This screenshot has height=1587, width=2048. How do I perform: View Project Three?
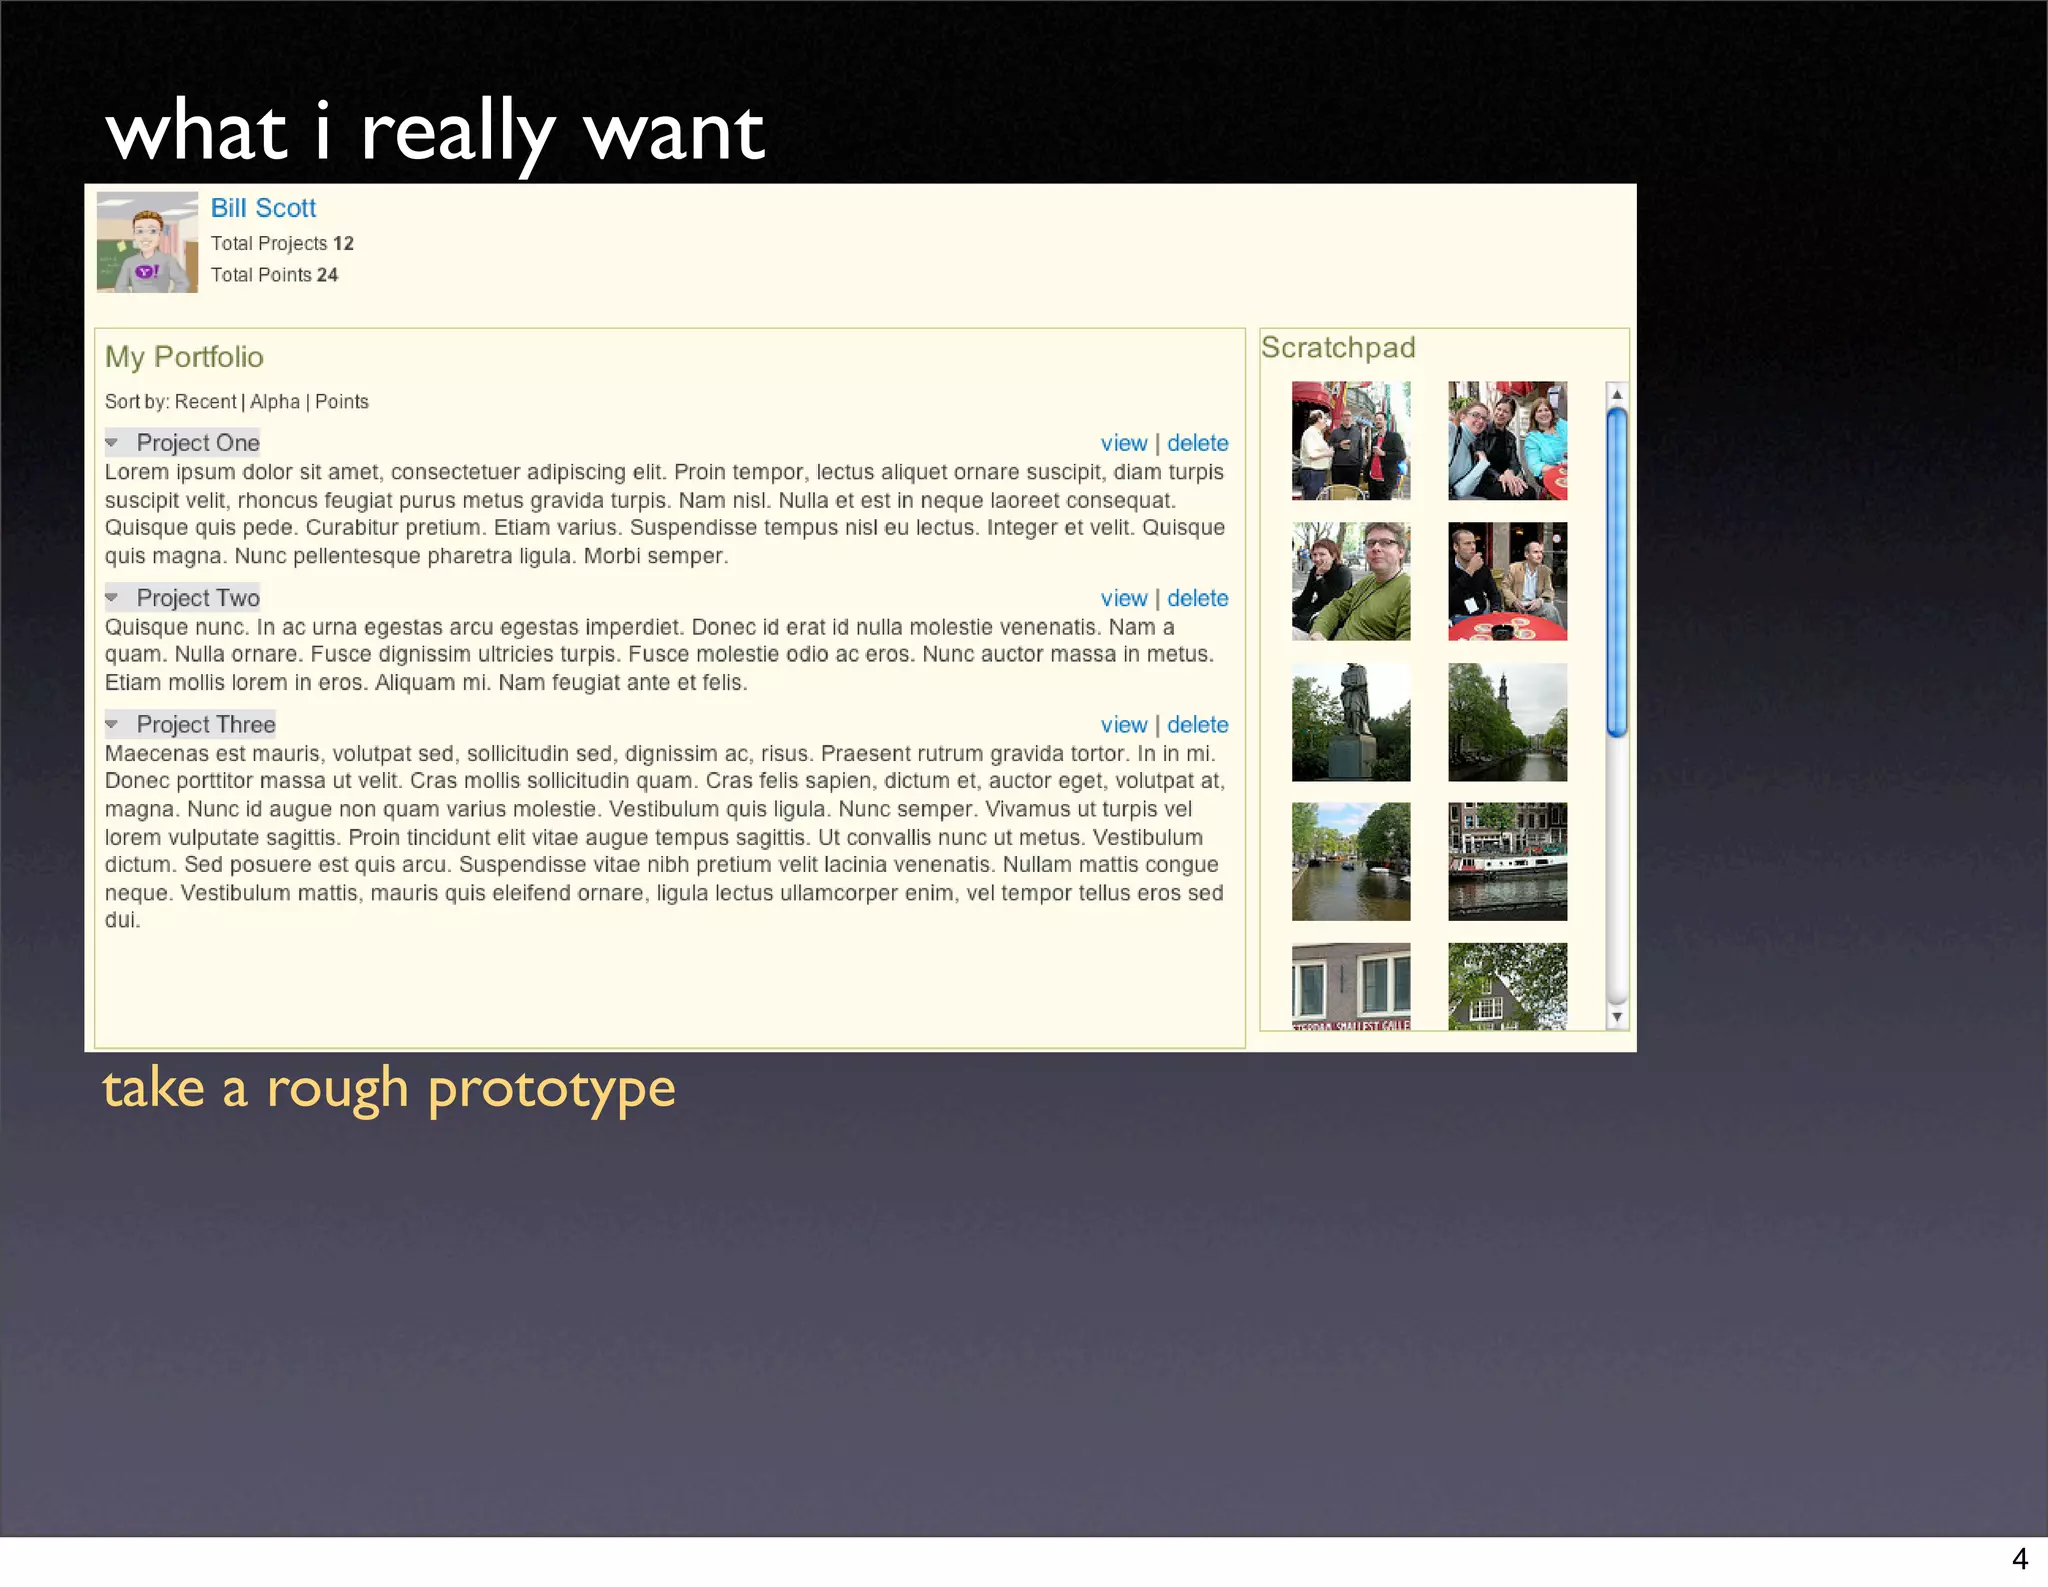[x=1124, y=725]
